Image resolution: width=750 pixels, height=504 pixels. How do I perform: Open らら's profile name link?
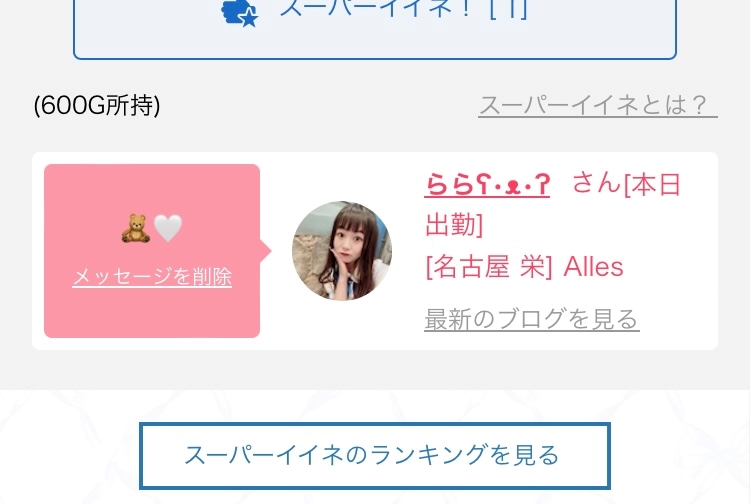click(x=487, y=185)
